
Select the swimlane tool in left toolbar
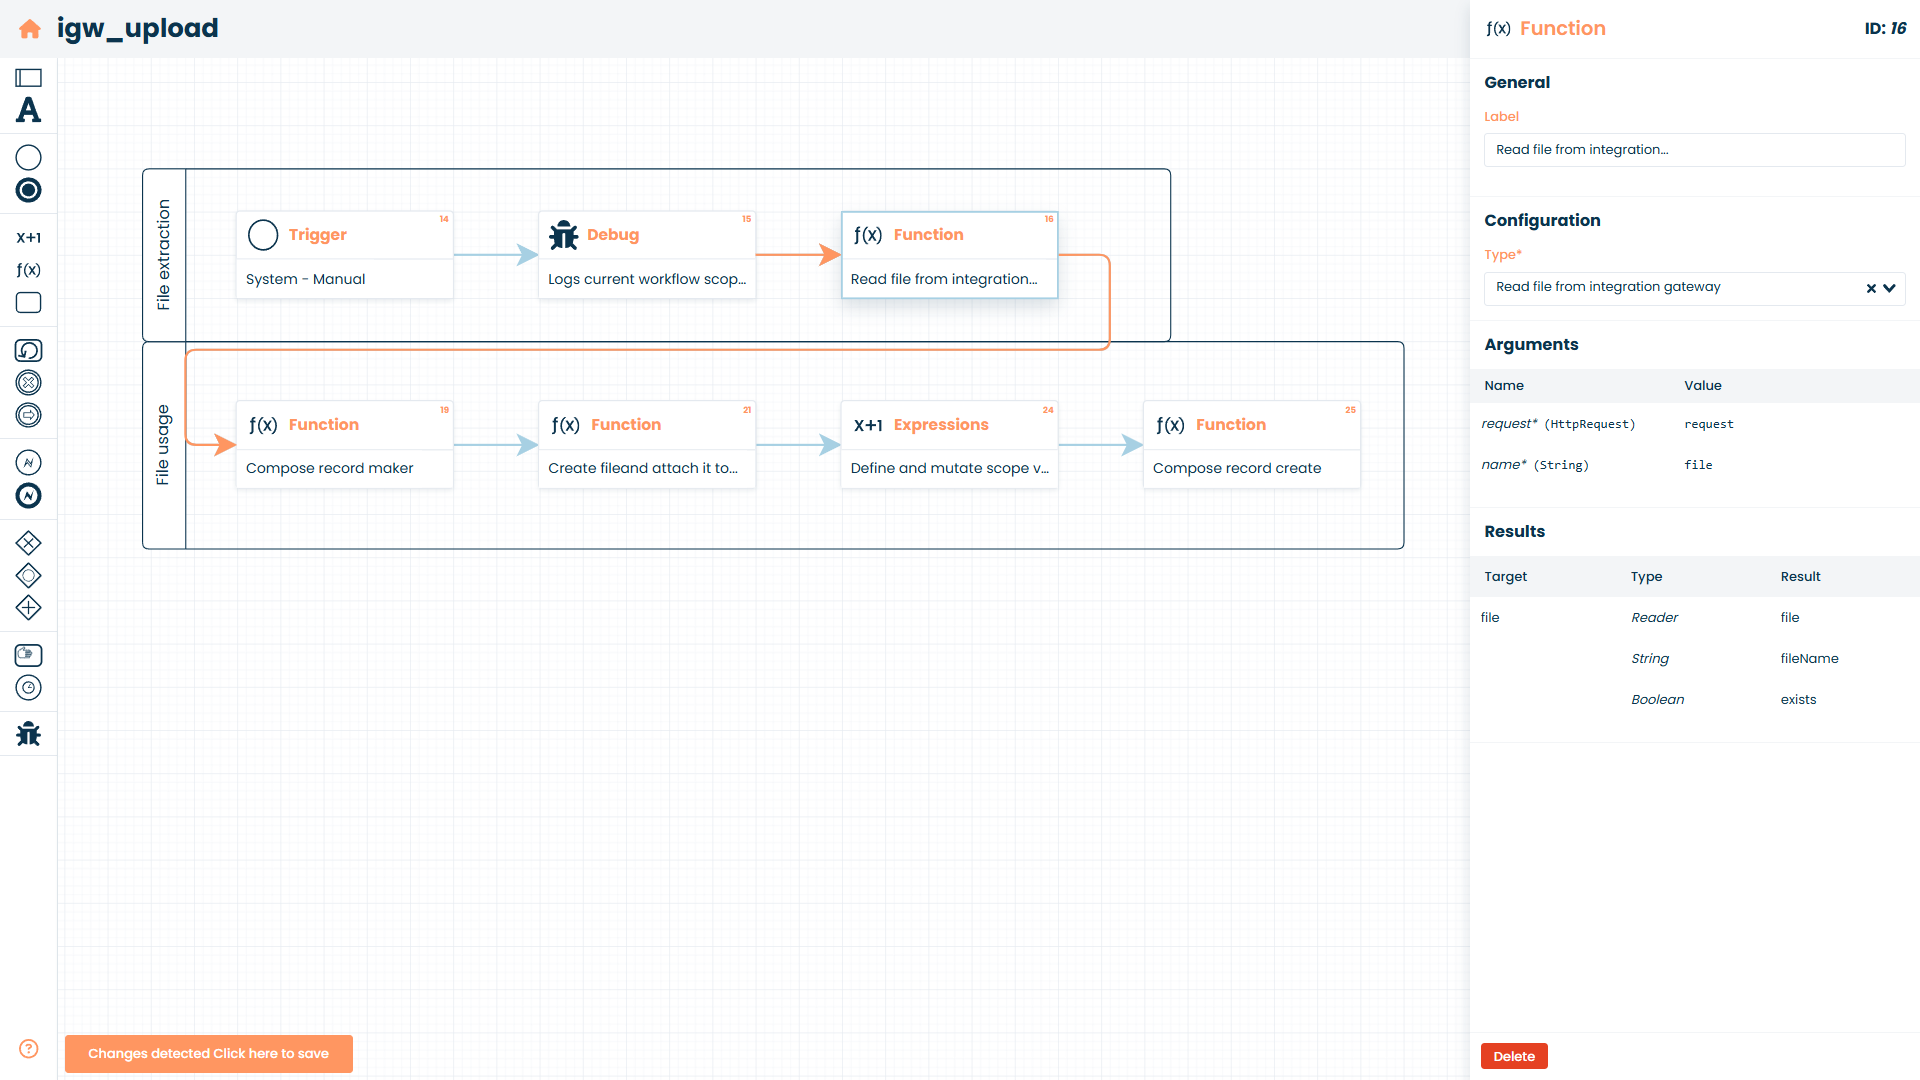(28, 78)
